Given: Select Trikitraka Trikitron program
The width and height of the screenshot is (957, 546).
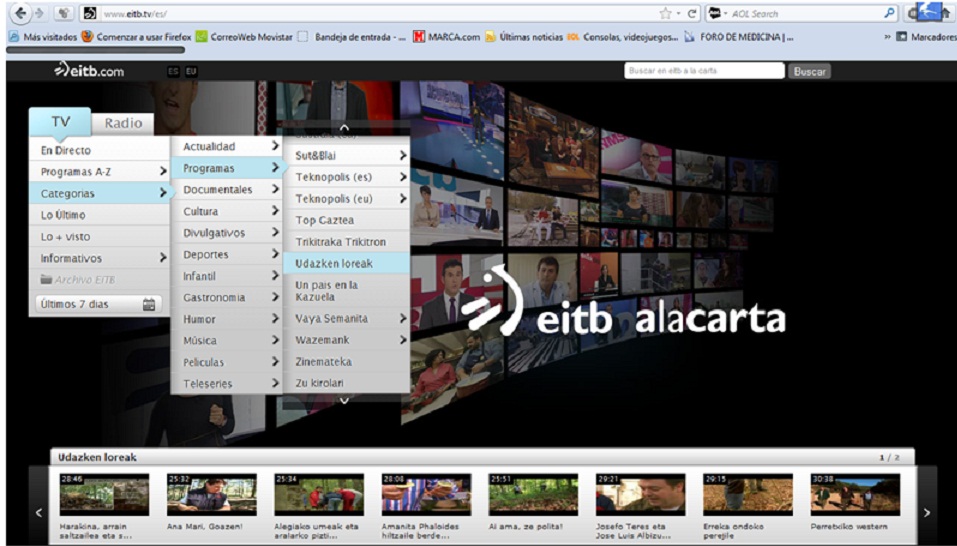Looking at the screenshot, I should click(x=347, y=242).
